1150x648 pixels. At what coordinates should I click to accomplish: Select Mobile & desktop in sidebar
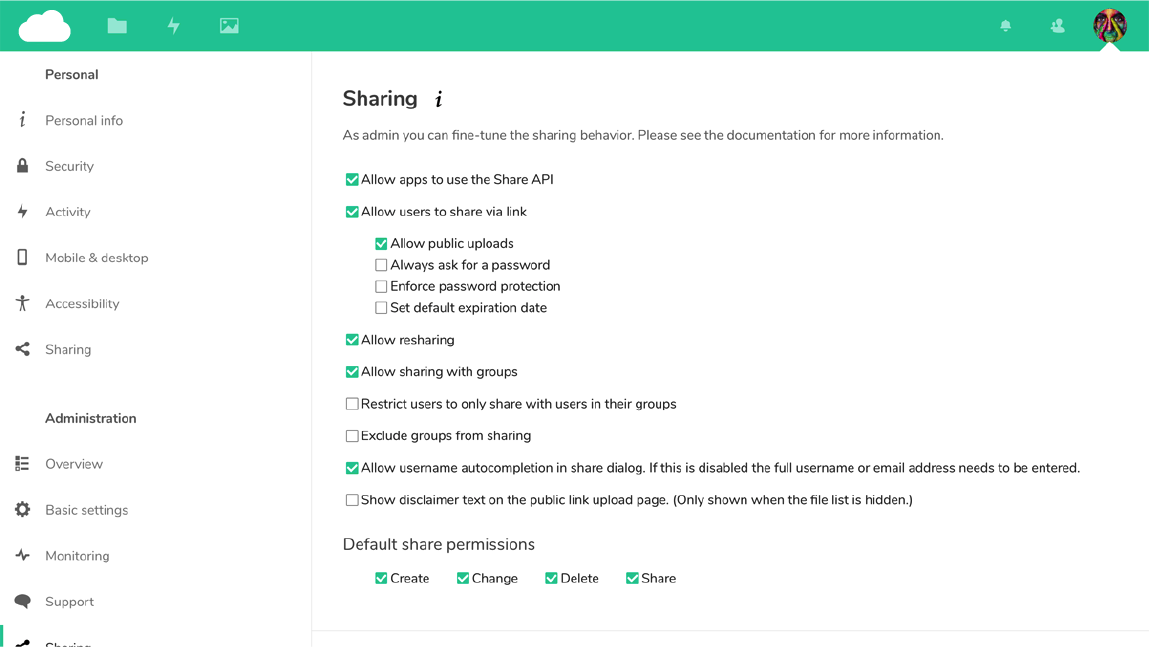pyautogui.click(x=96, y=258)
